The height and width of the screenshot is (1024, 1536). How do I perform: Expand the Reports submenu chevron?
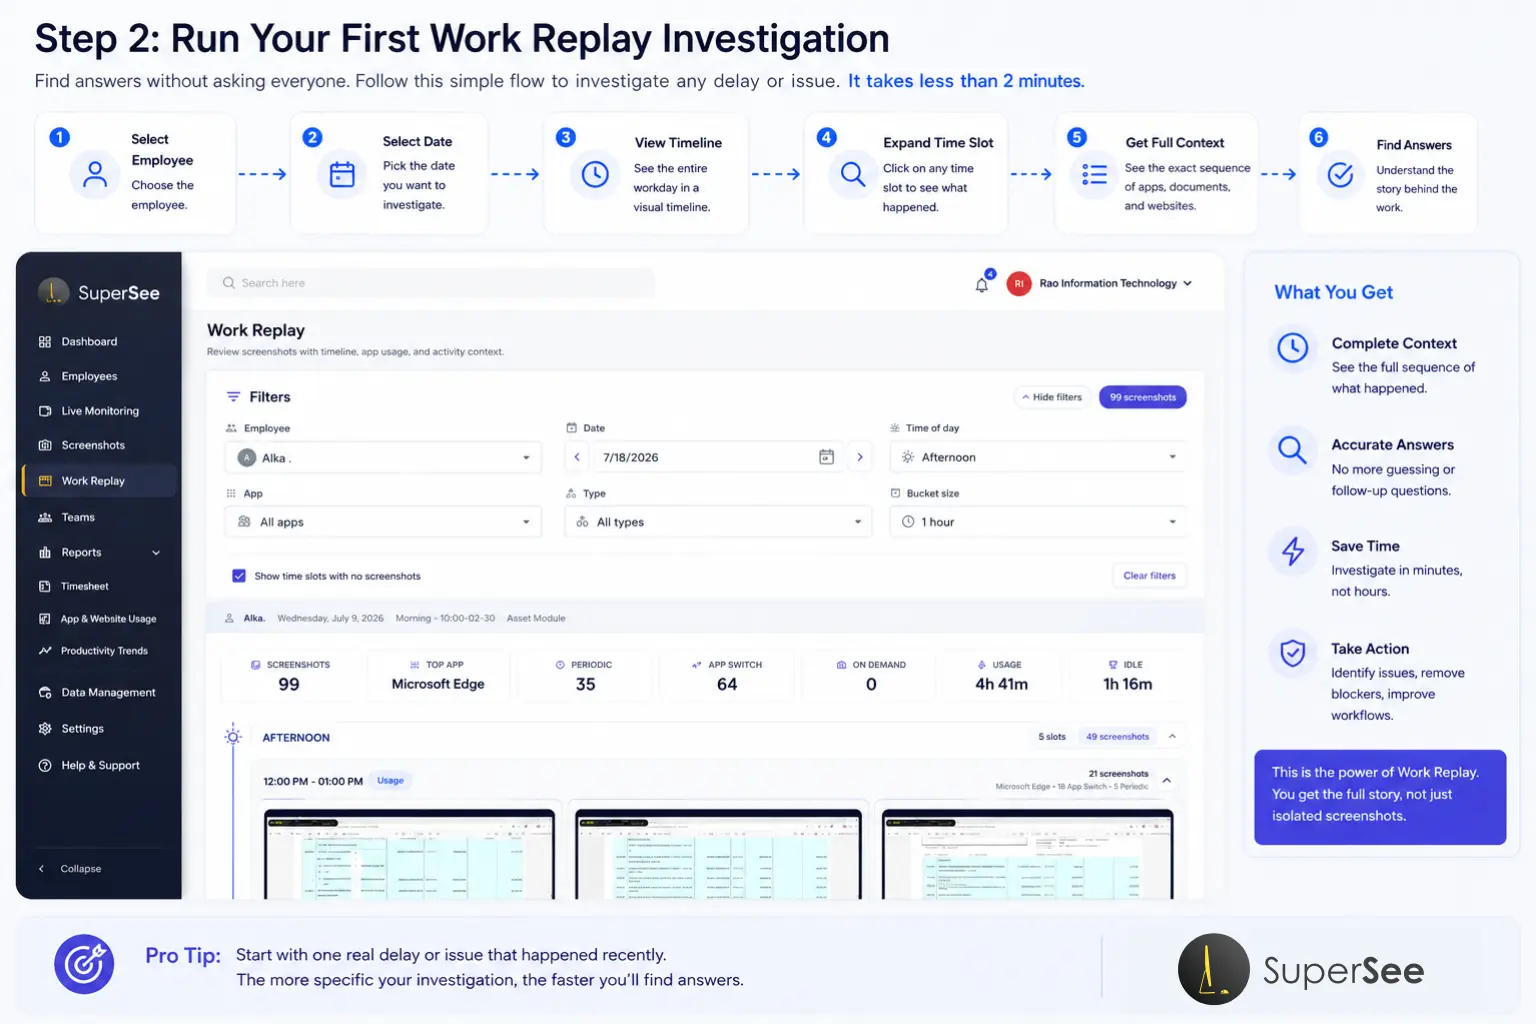point(156,553)
